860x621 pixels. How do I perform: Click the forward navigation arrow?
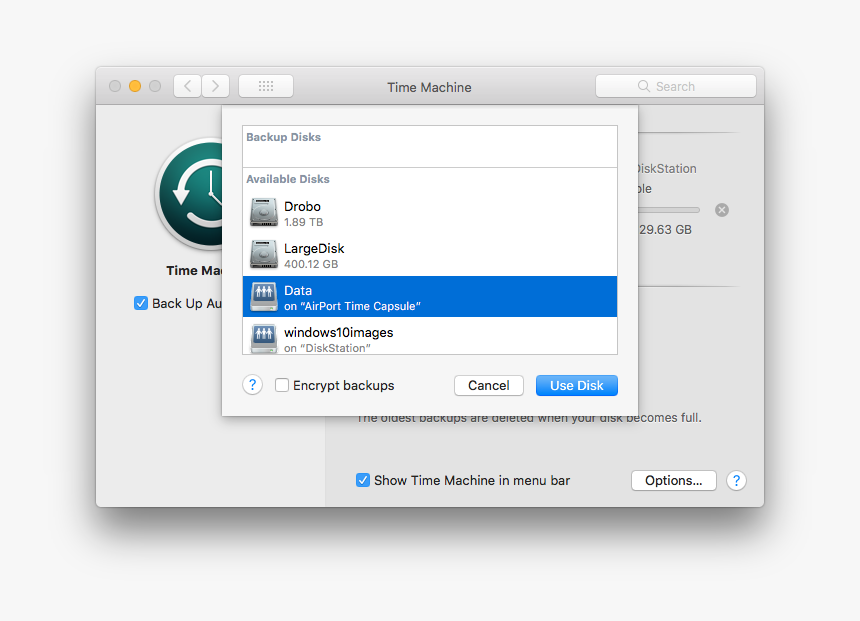point(214,86)
